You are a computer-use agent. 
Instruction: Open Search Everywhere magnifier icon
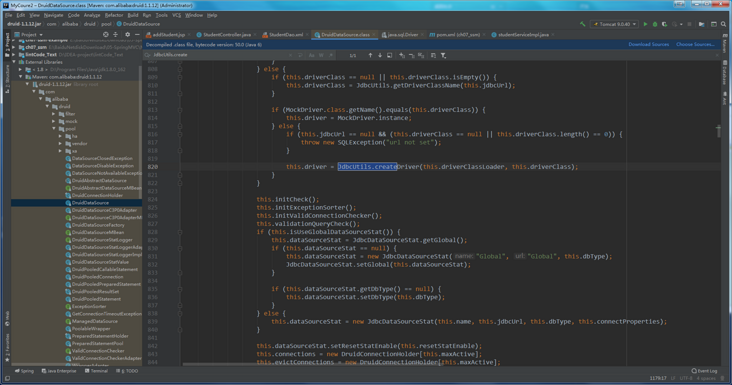723,24
